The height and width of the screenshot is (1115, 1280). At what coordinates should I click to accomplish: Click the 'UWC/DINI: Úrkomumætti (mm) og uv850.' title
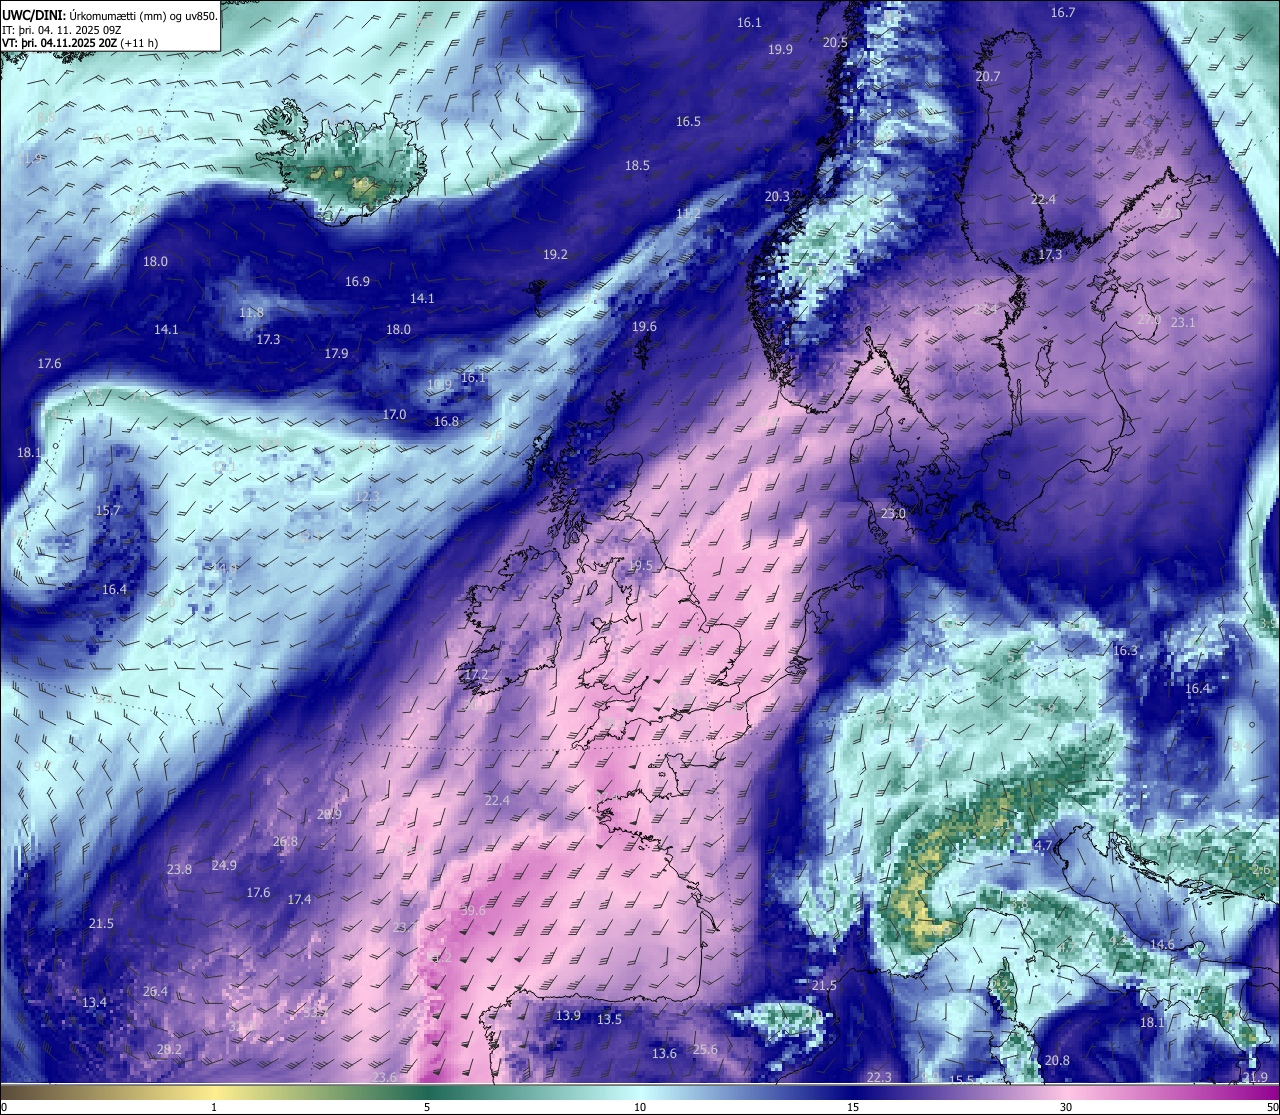point(110,14)
